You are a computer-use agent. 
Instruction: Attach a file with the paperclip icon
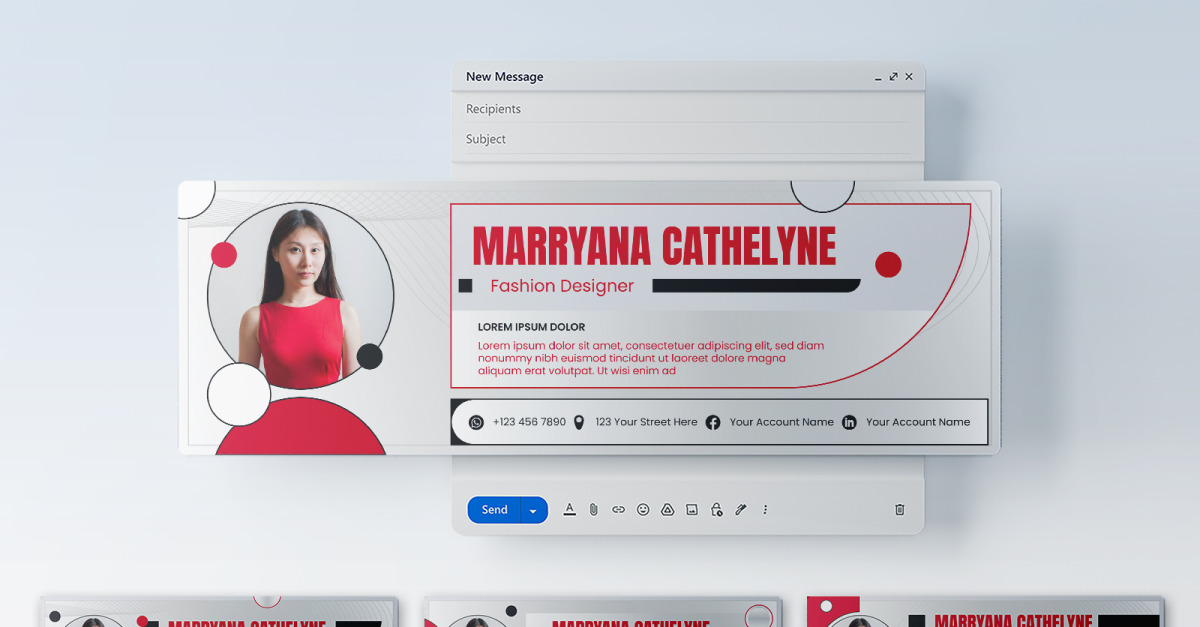[x=593, y=510]
